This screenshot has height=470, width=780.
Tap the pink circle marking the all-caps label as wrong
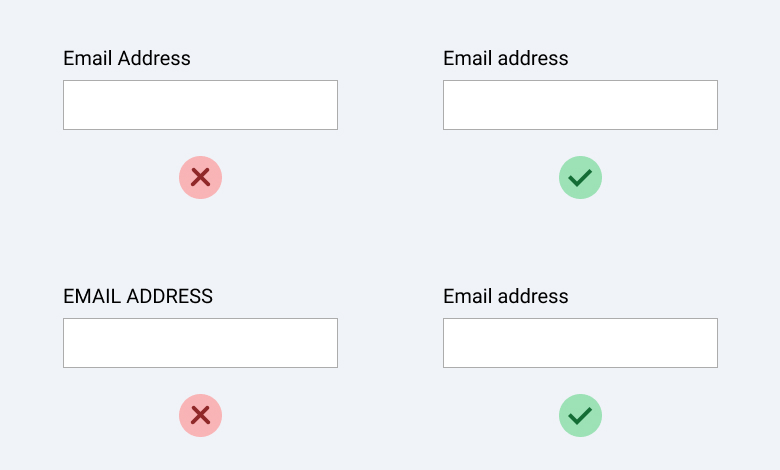click(200, 415)
